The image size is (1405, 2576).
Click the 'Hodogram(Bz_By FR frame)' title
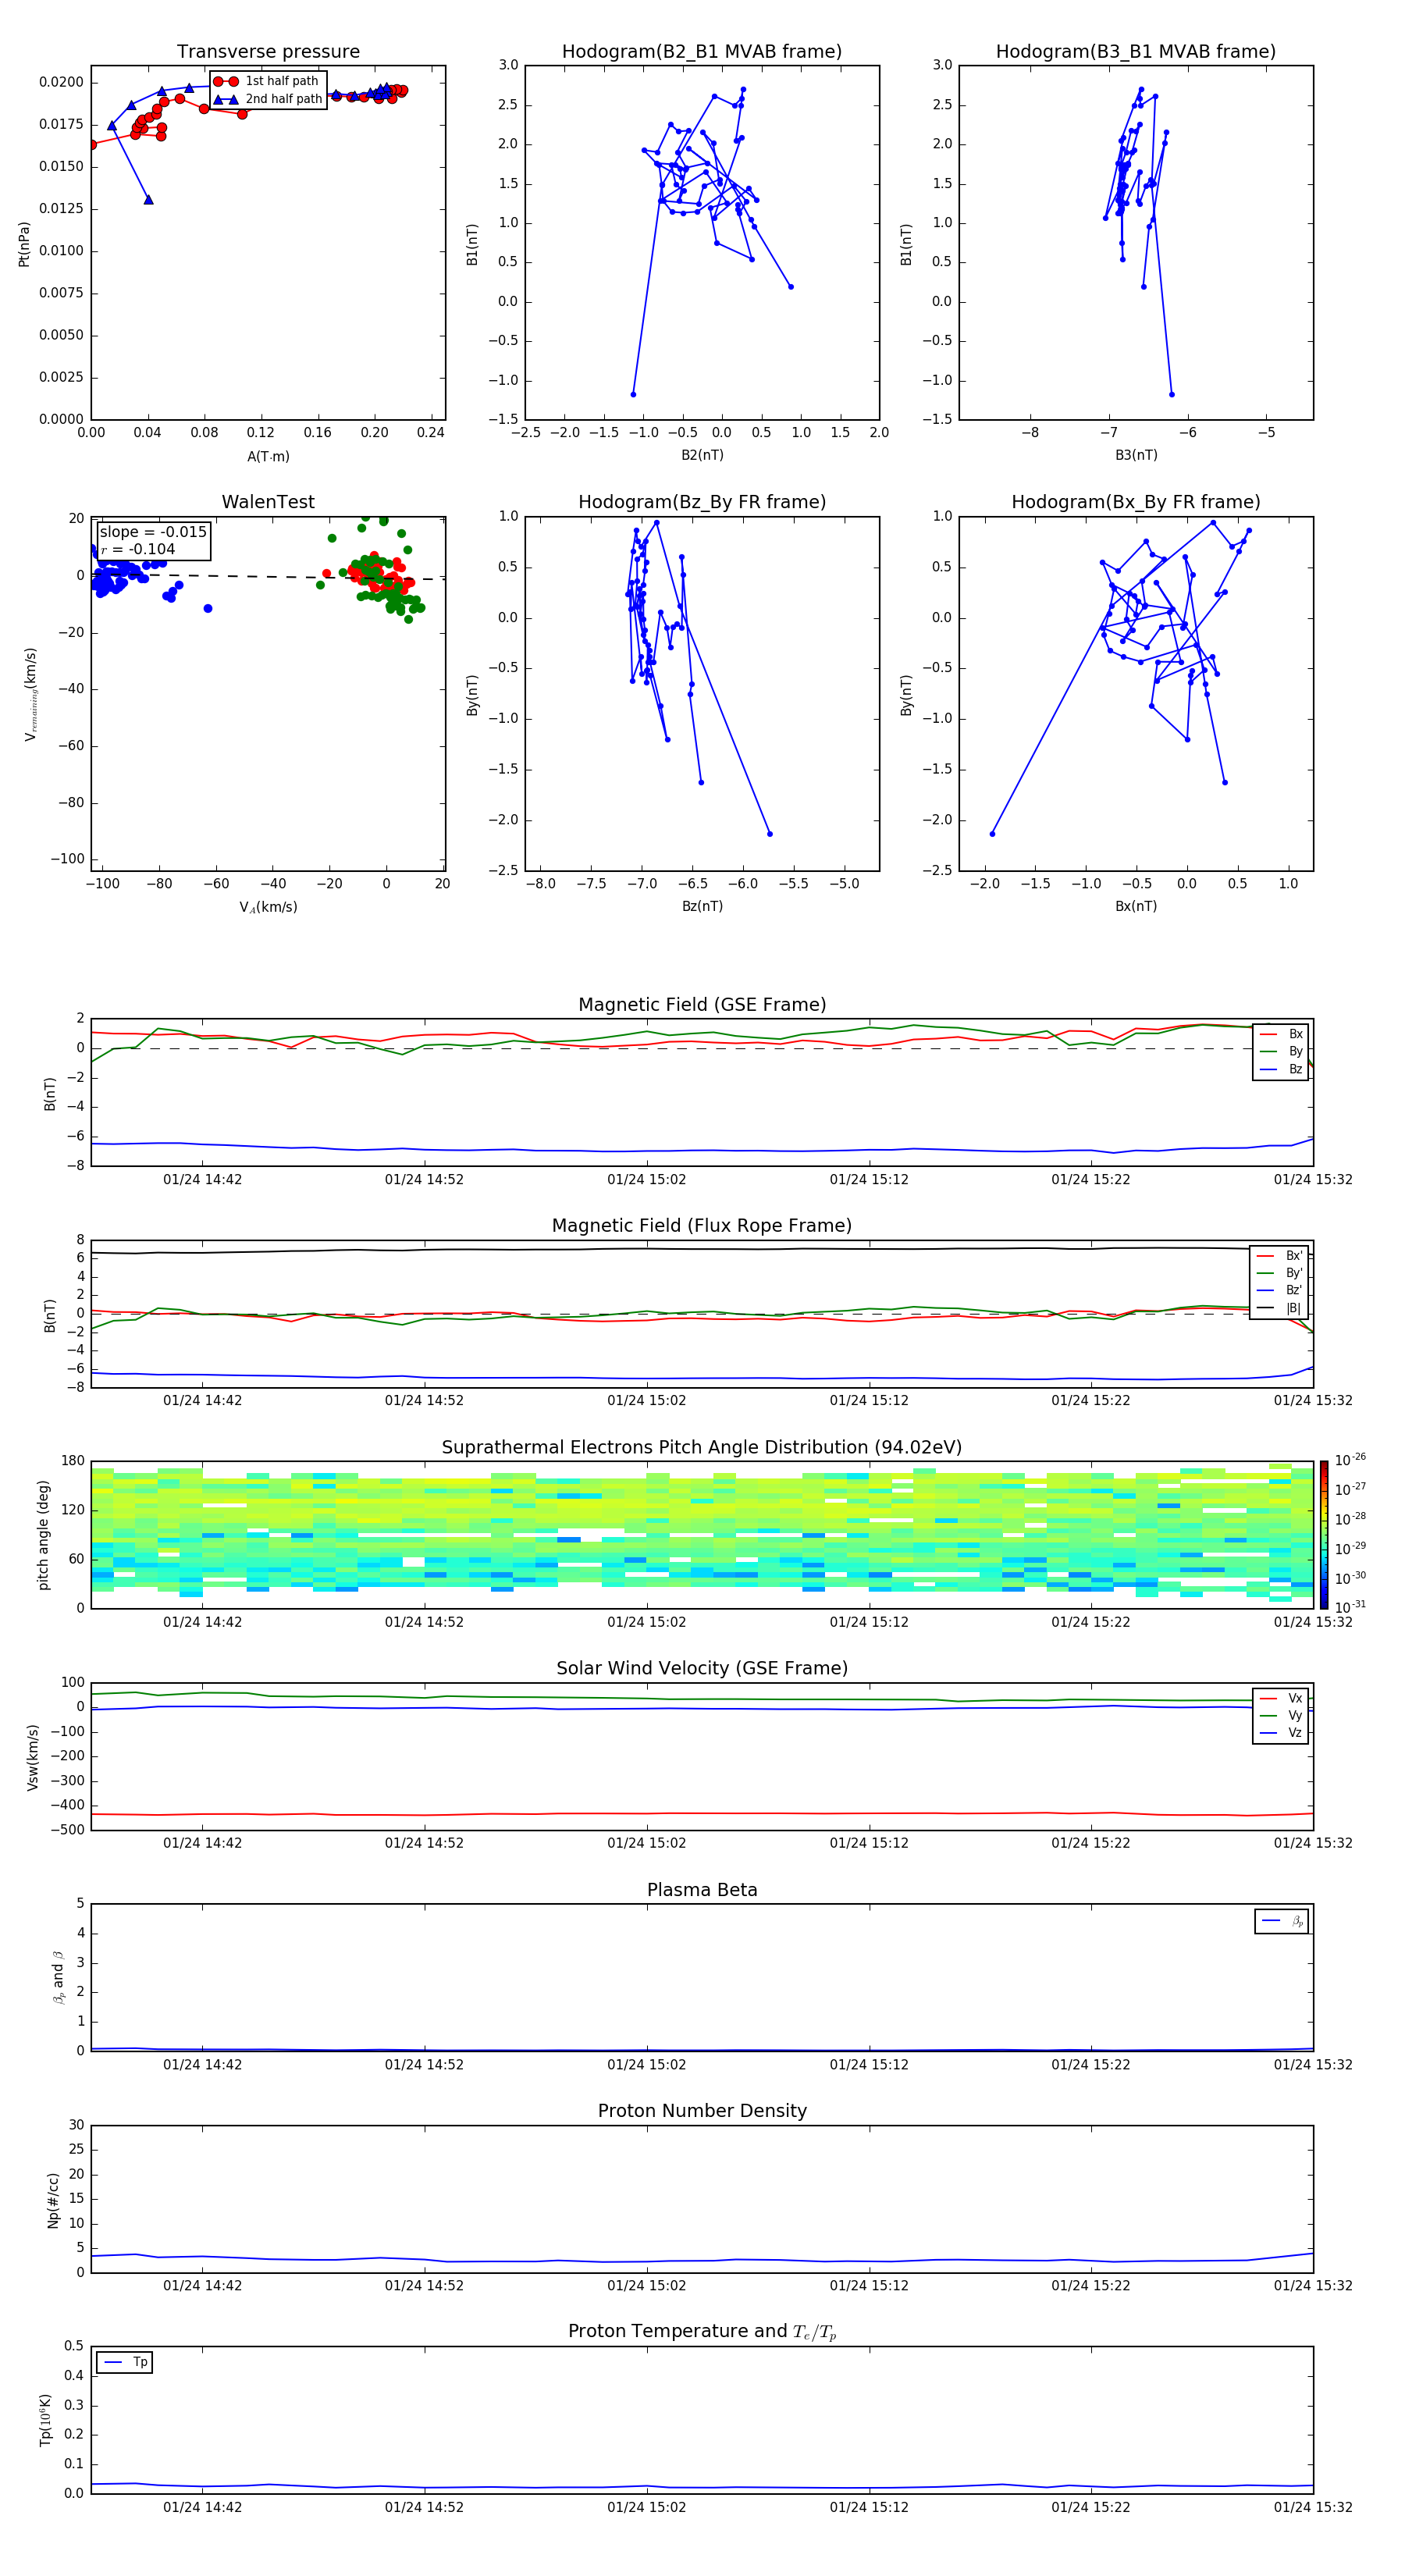click(702, 502)
